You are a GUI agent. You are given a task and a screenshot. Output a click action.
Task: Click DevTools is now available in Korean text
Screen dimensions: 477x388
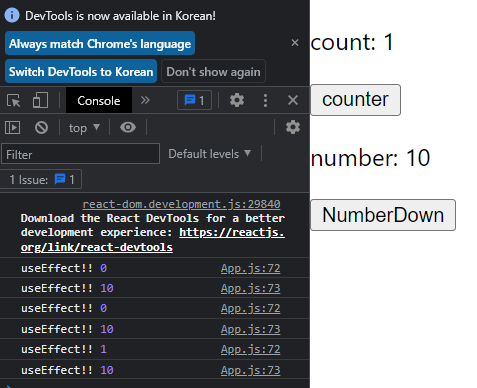(x=120, y=16)
